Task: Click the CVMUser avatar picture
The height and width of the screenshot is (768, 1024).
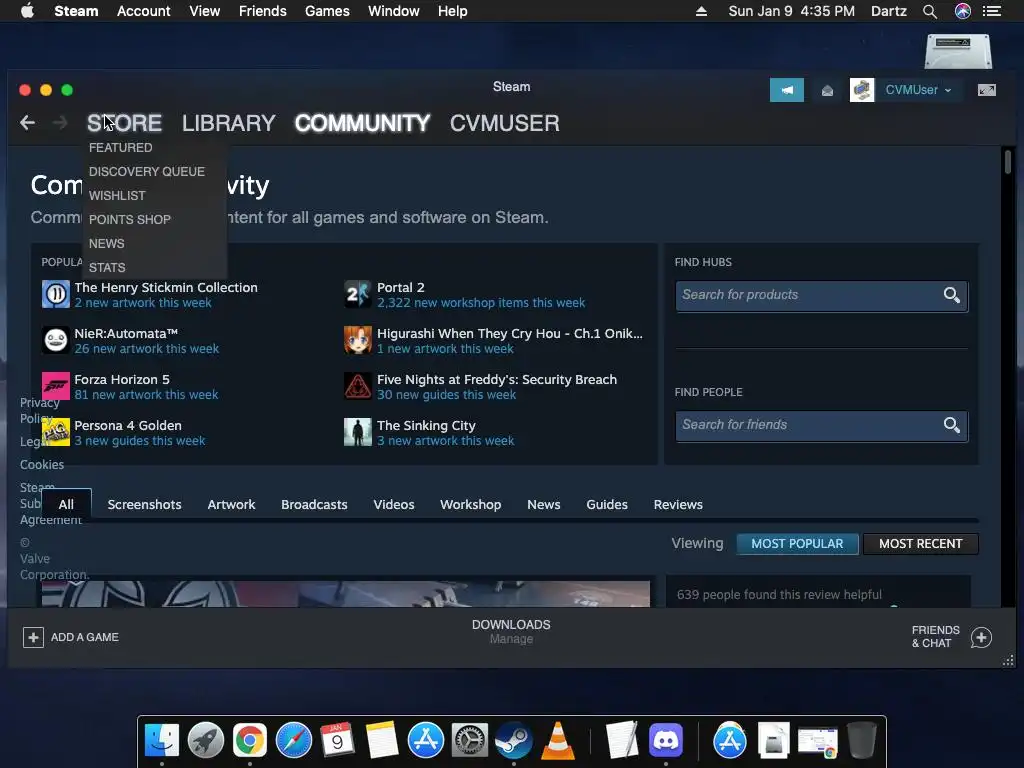Action: (861, 90)
